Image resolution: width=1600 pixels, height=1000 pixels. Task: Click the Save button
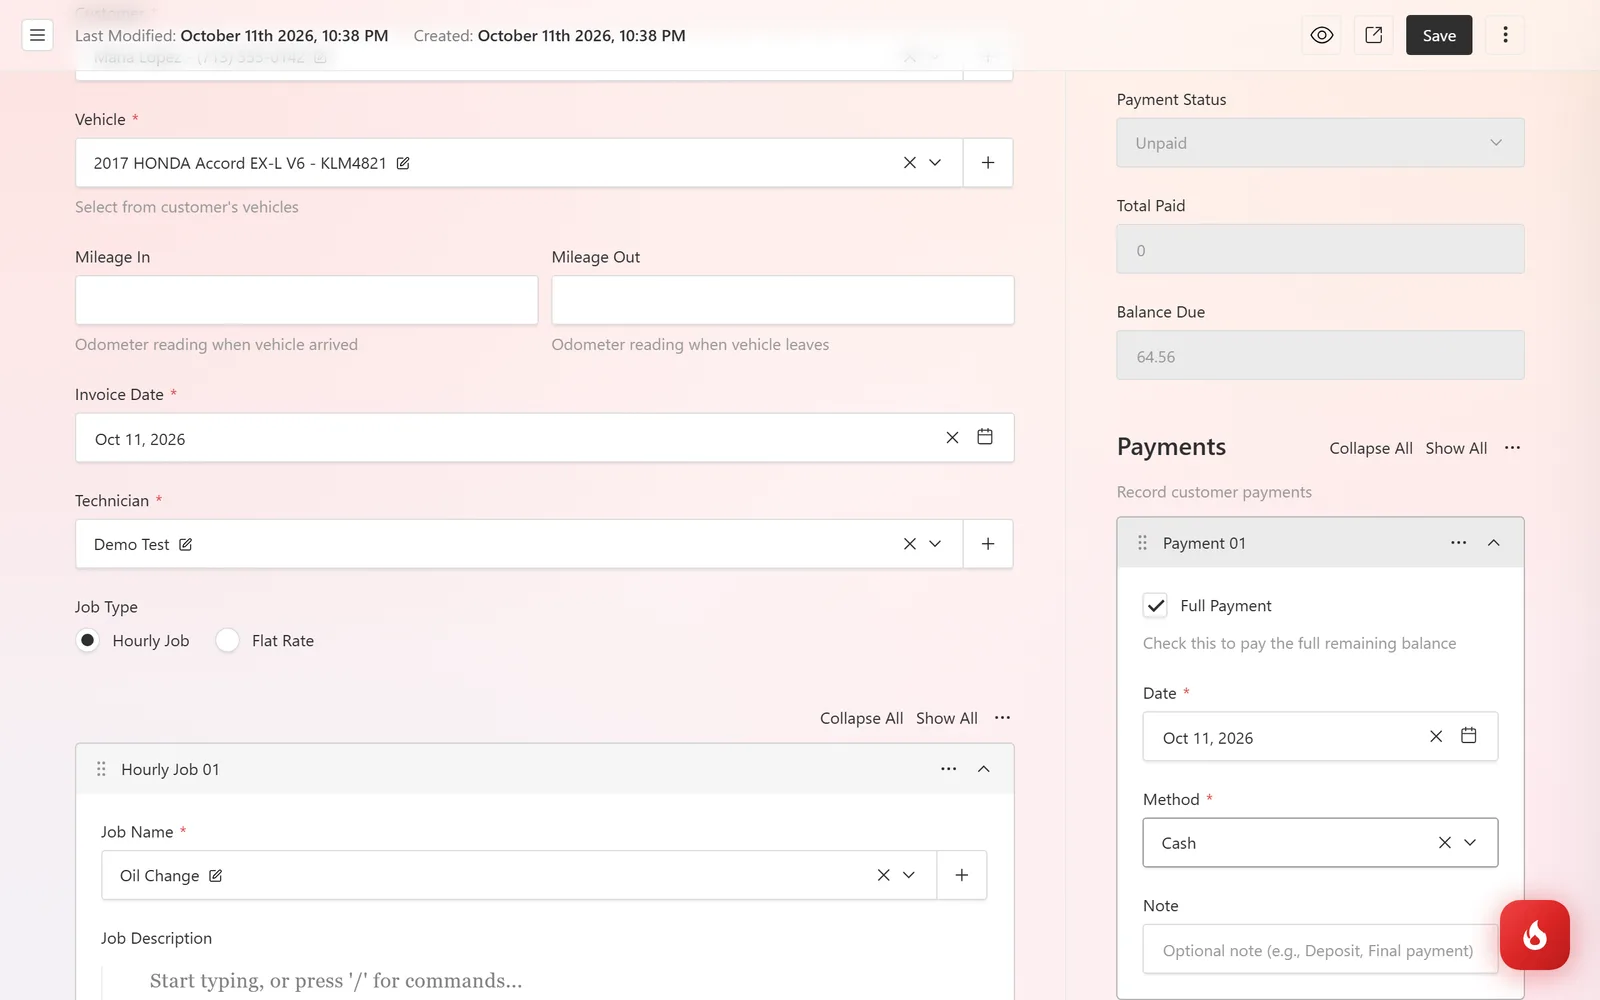[1439, 35]
